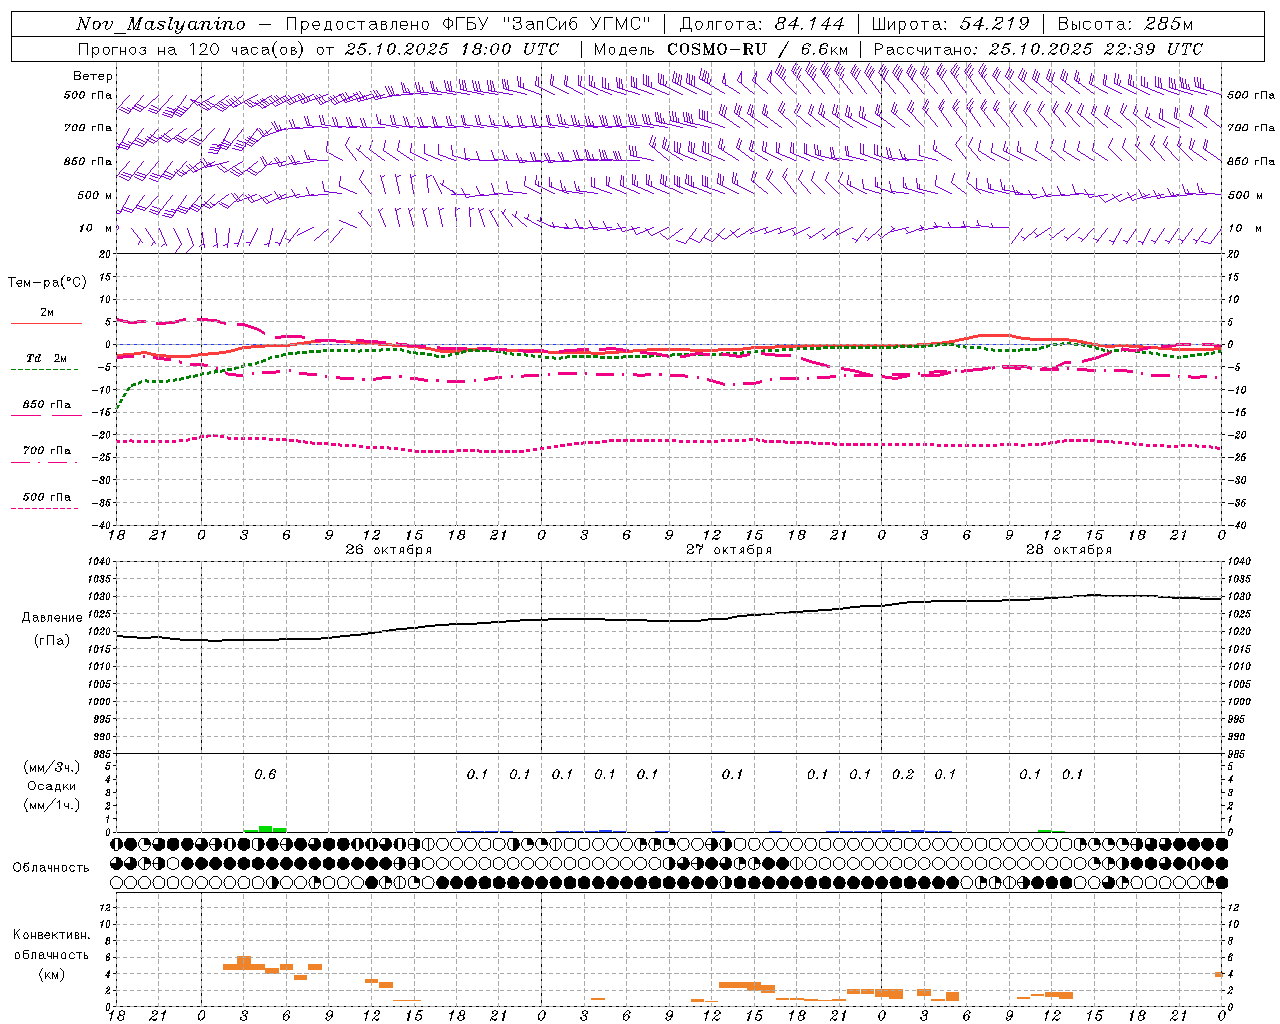Click the Тем-ра(°C) temperature panel label

click(x=47, y=282)
